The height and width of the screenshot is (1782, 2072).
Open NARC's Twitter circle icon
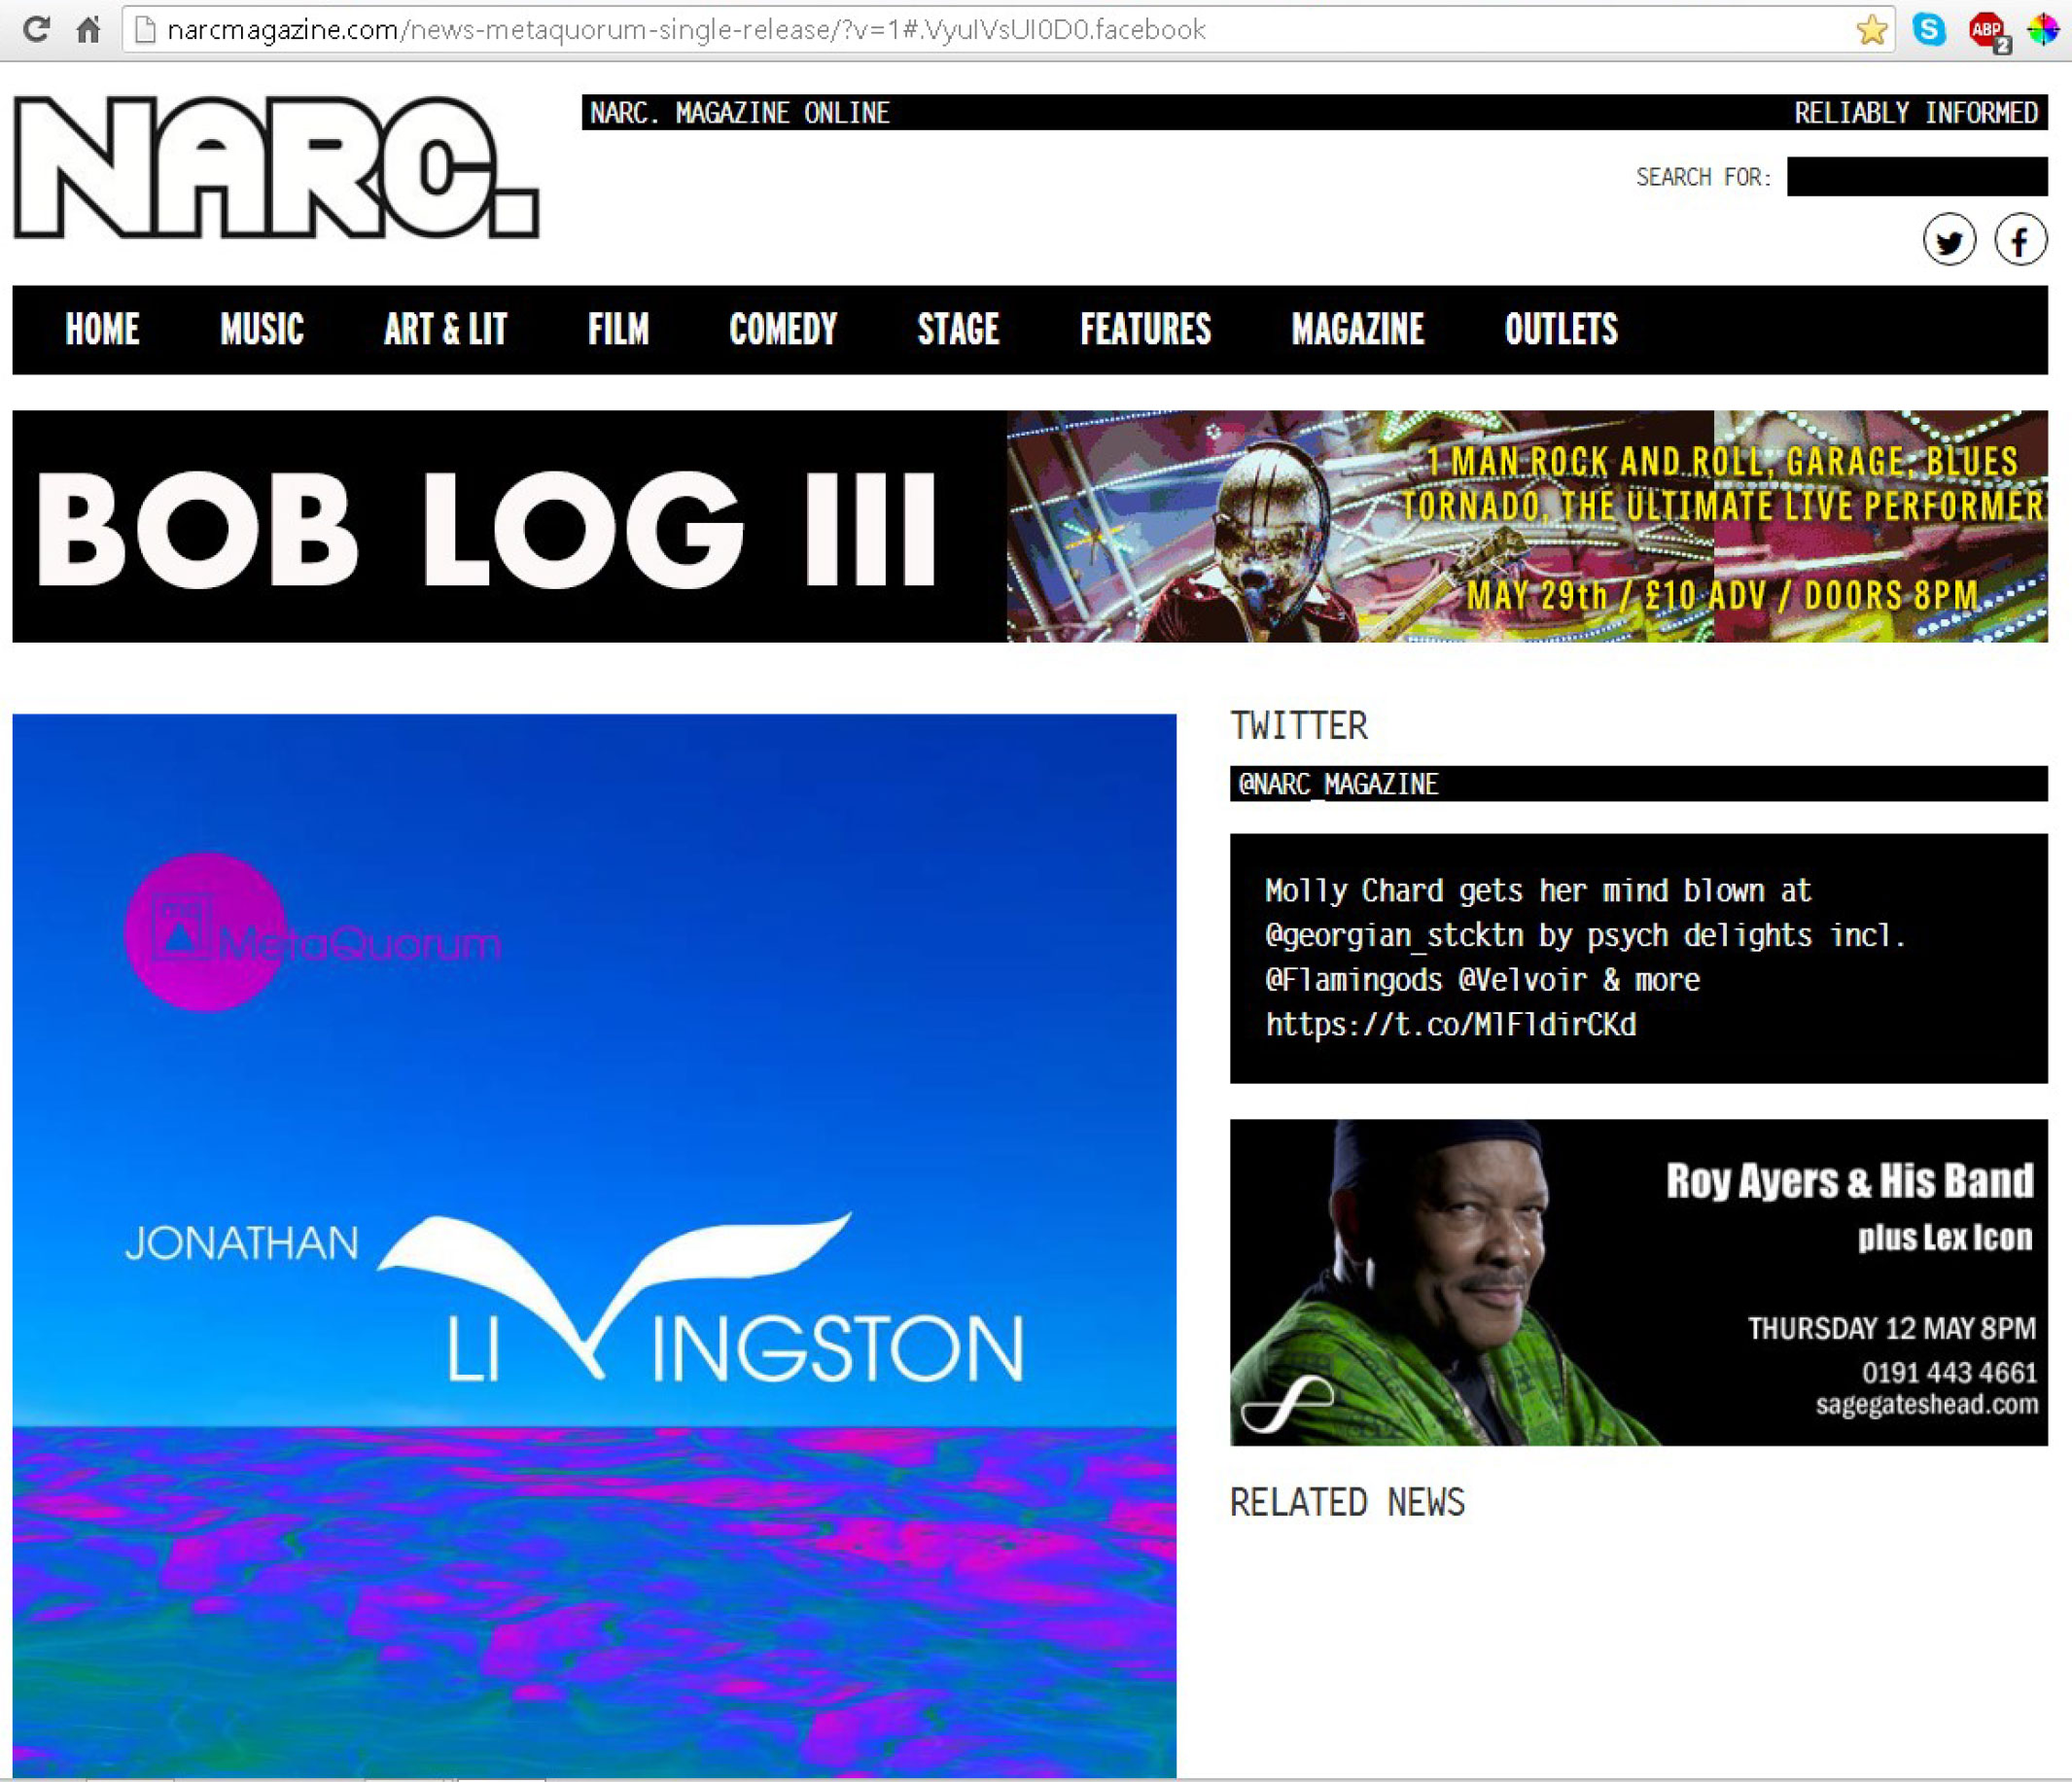pos(1949,240)
